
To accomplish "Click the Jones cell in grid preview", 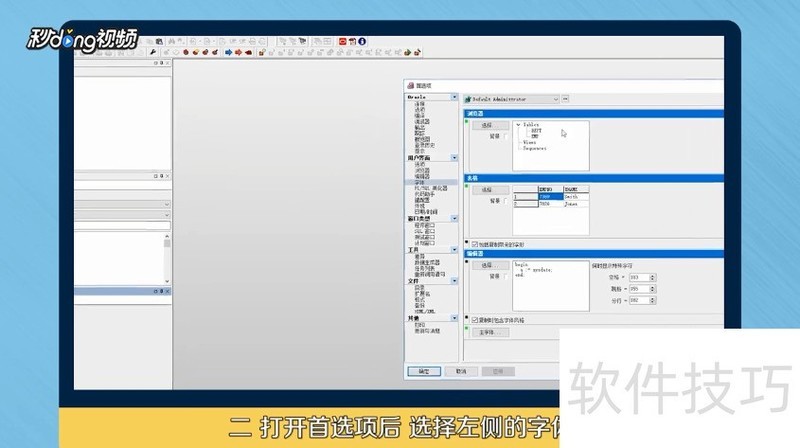I will click(x=576, y=204).
